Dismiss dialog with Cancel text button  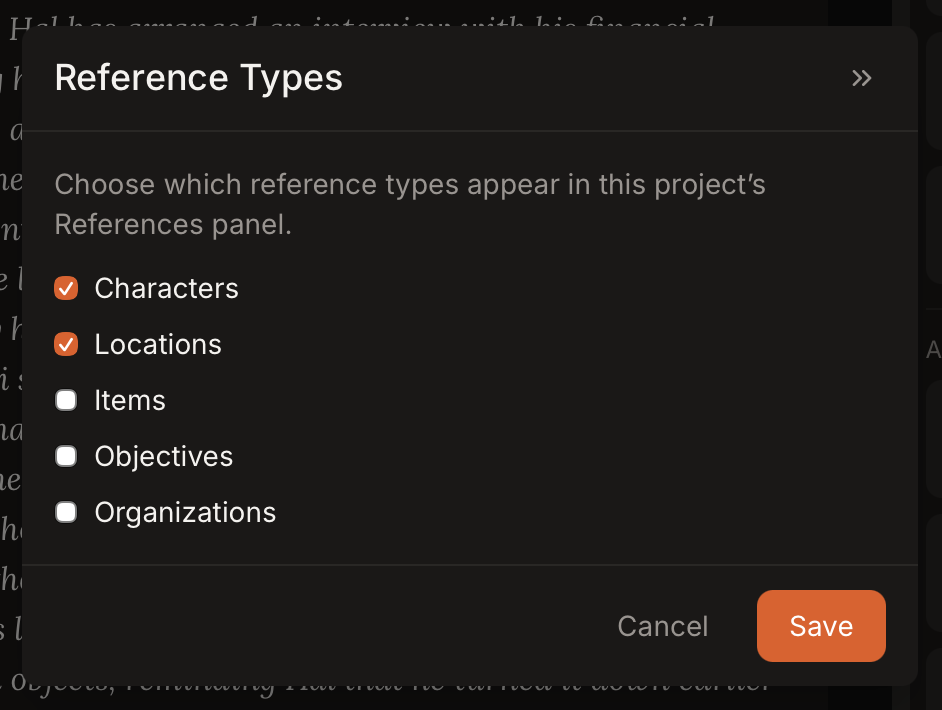pos(662,626)
